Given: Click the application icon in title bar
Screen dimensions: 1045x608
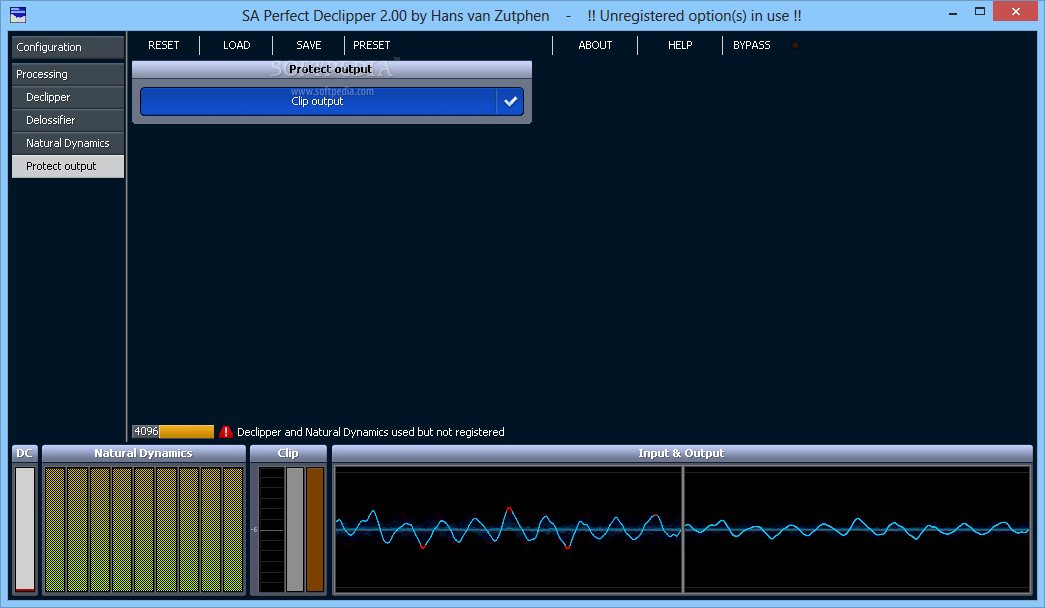Looking at the screenshot, I should point(18,15).
